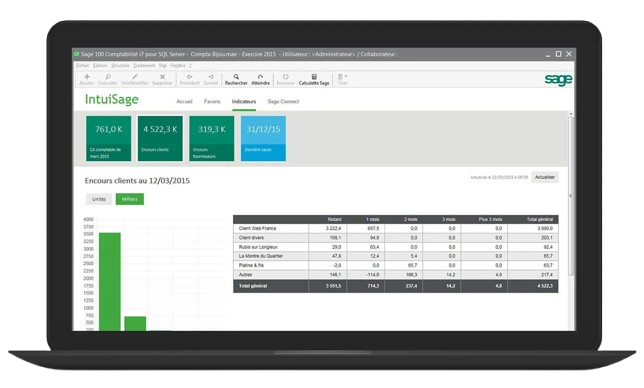Maximize the Sage 100 window
The height and width of the screenshot is (388, 644).
[558, 54]
